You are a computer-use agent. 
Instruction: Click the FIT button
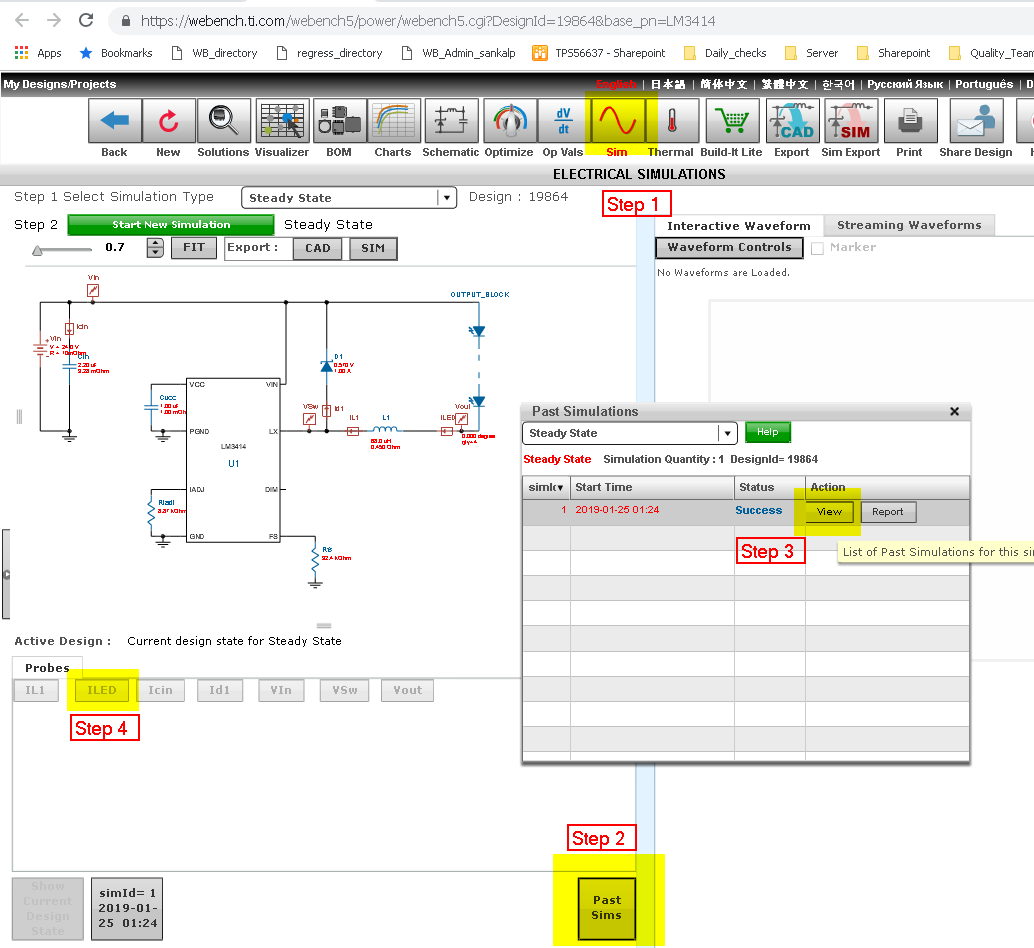pos(194,248)
